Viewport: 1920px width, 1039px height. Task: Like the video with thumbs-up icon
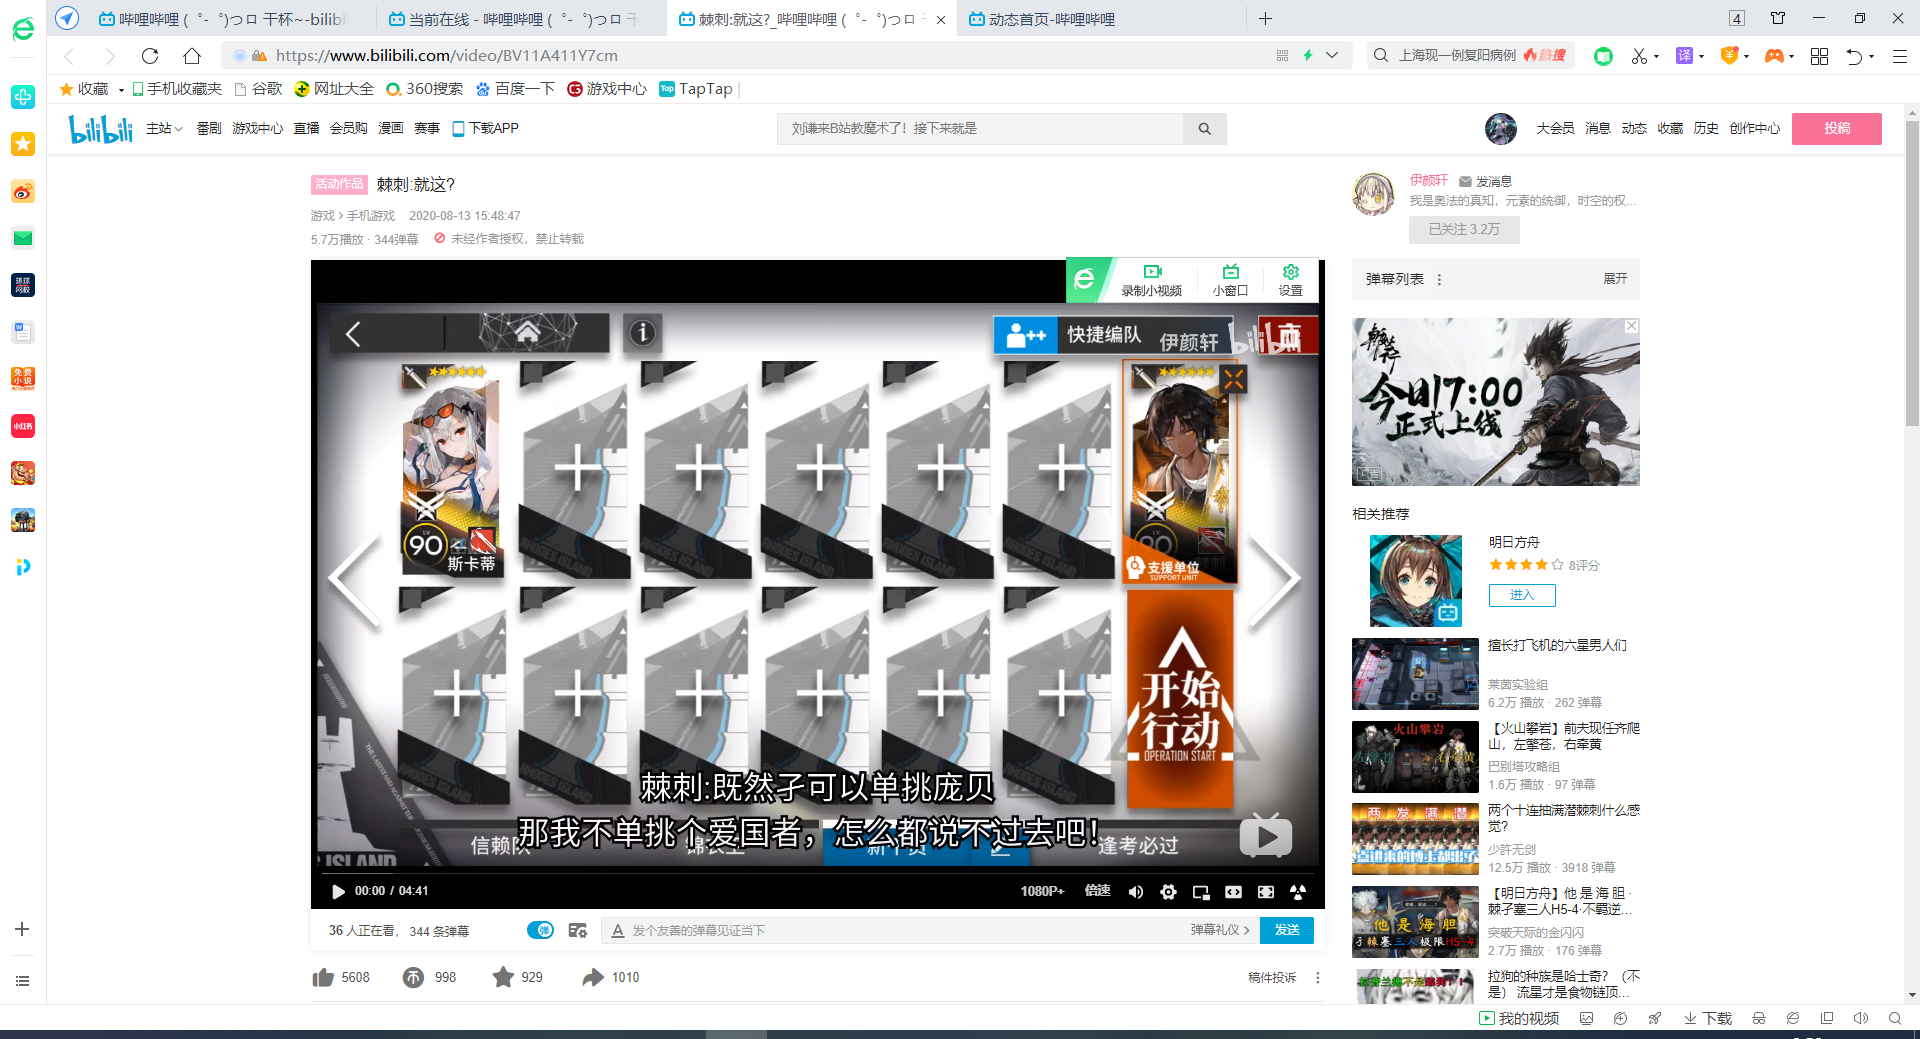tap(323, 977)
